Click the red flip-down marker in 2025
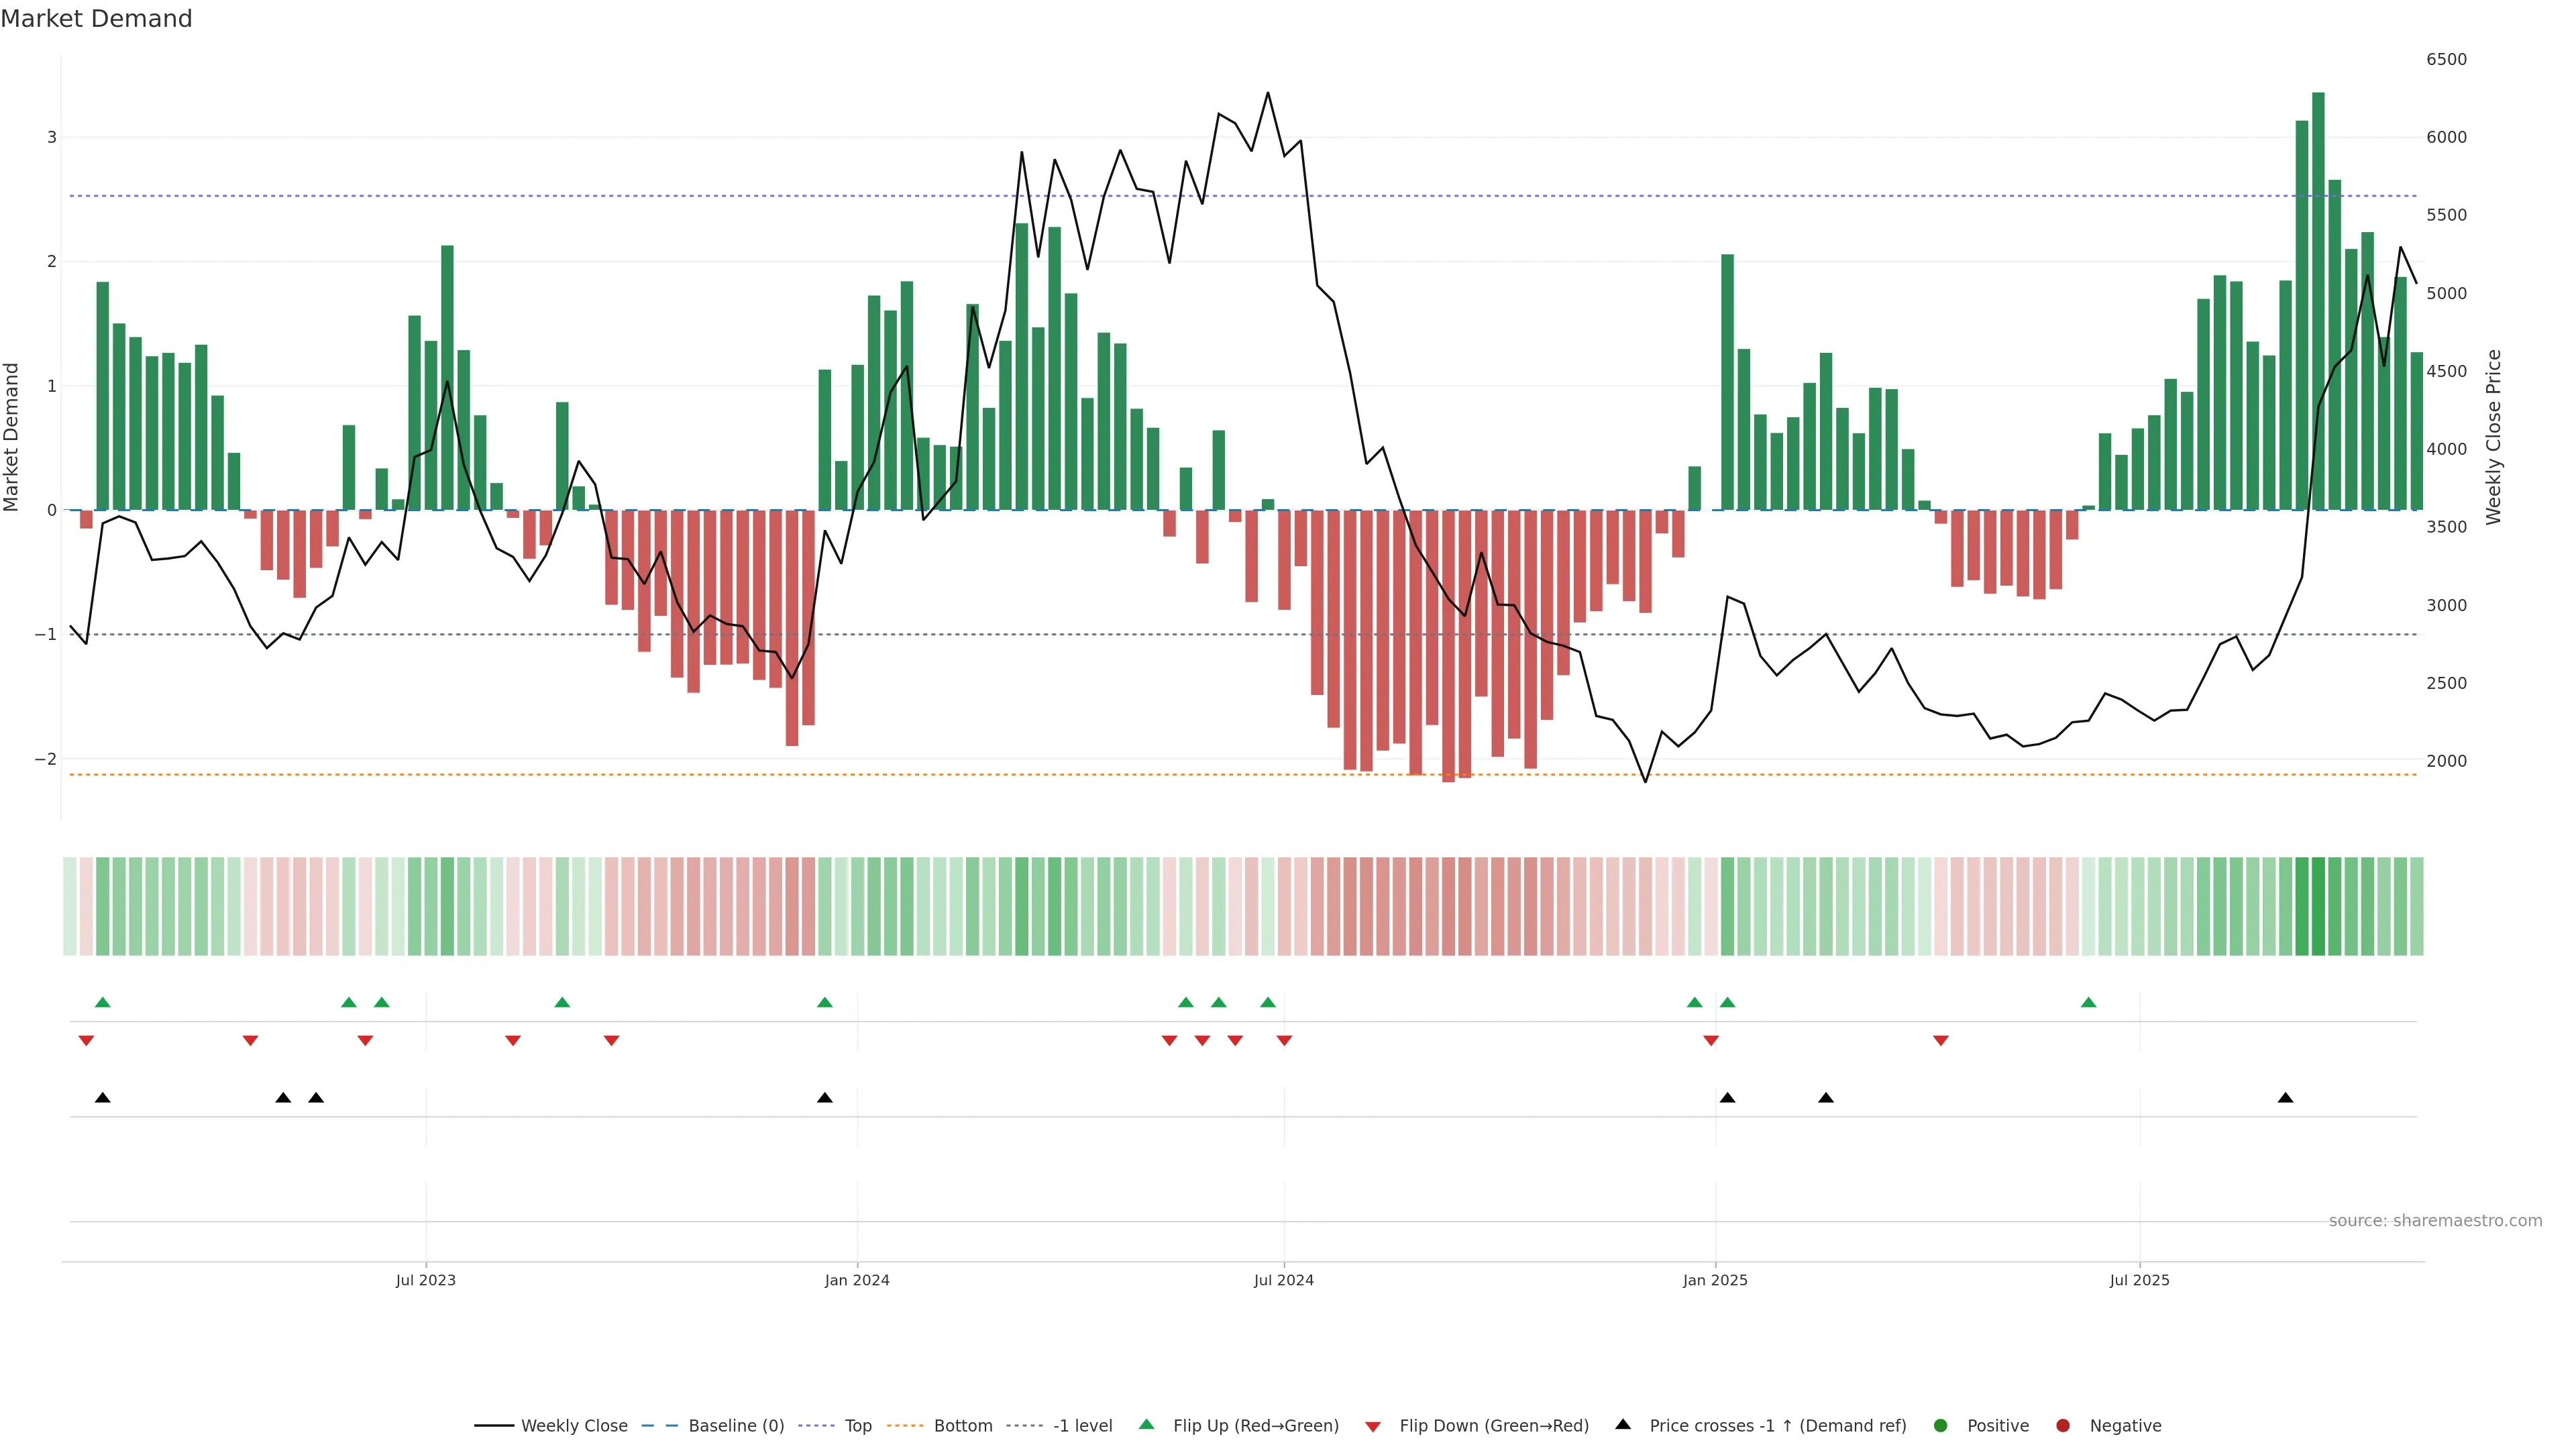 (x=1941, y=1041)
